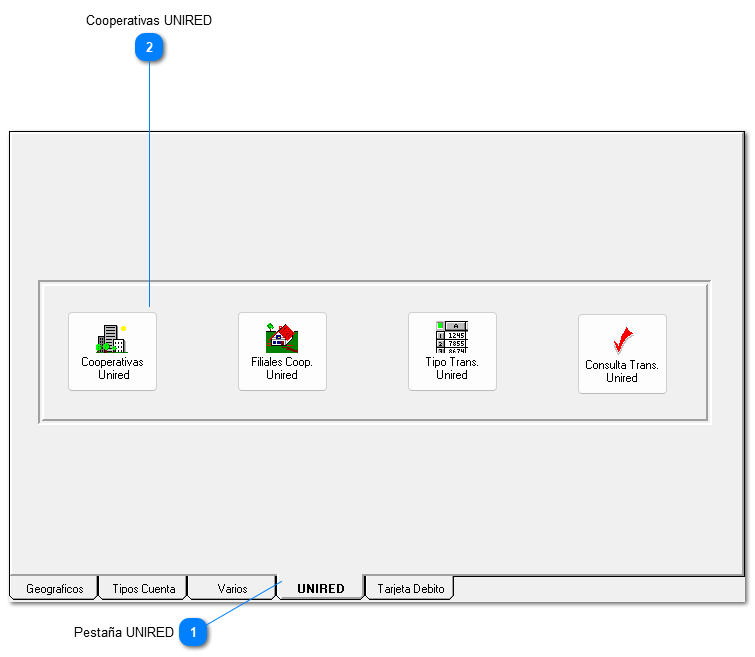This screenshot has height=657, width=755.
Task: Click the "Cooperativas UNIRED" annotation text
Action: click(x=149, y=20)
